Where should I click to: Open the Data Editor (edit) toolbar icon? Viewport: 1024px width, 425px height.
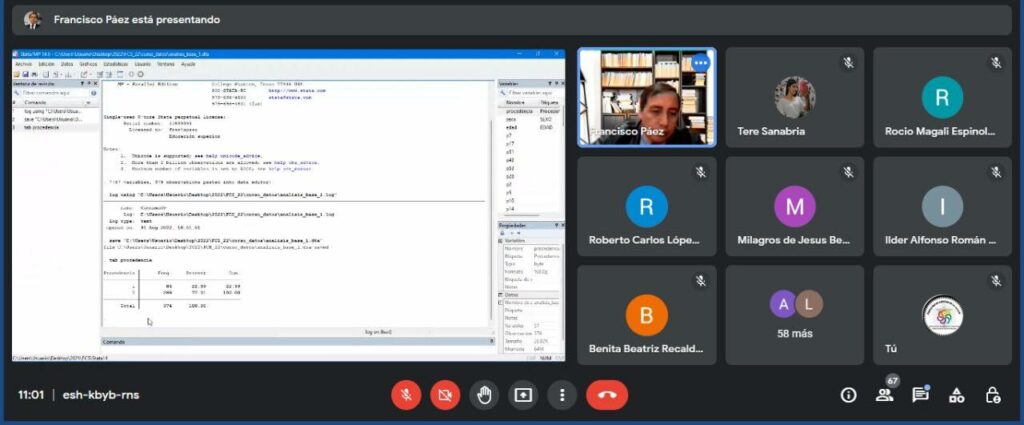(100, 74)
